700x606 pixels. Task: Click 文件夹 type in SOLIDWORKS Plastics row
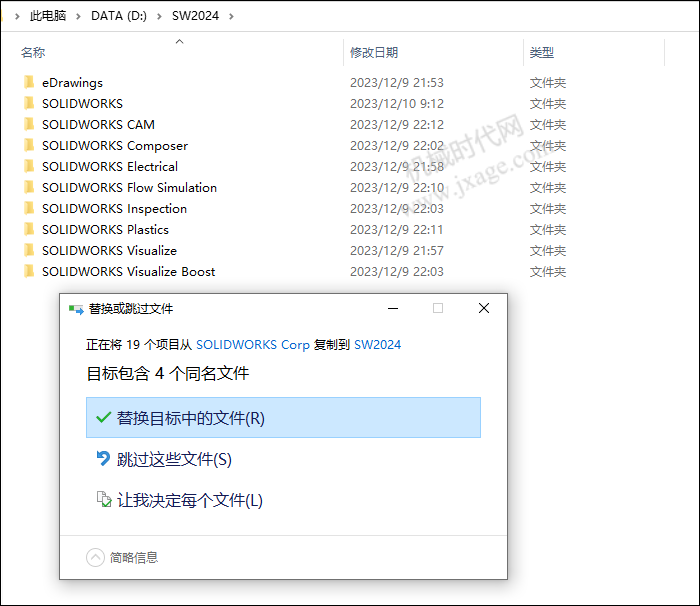point(548,230)
